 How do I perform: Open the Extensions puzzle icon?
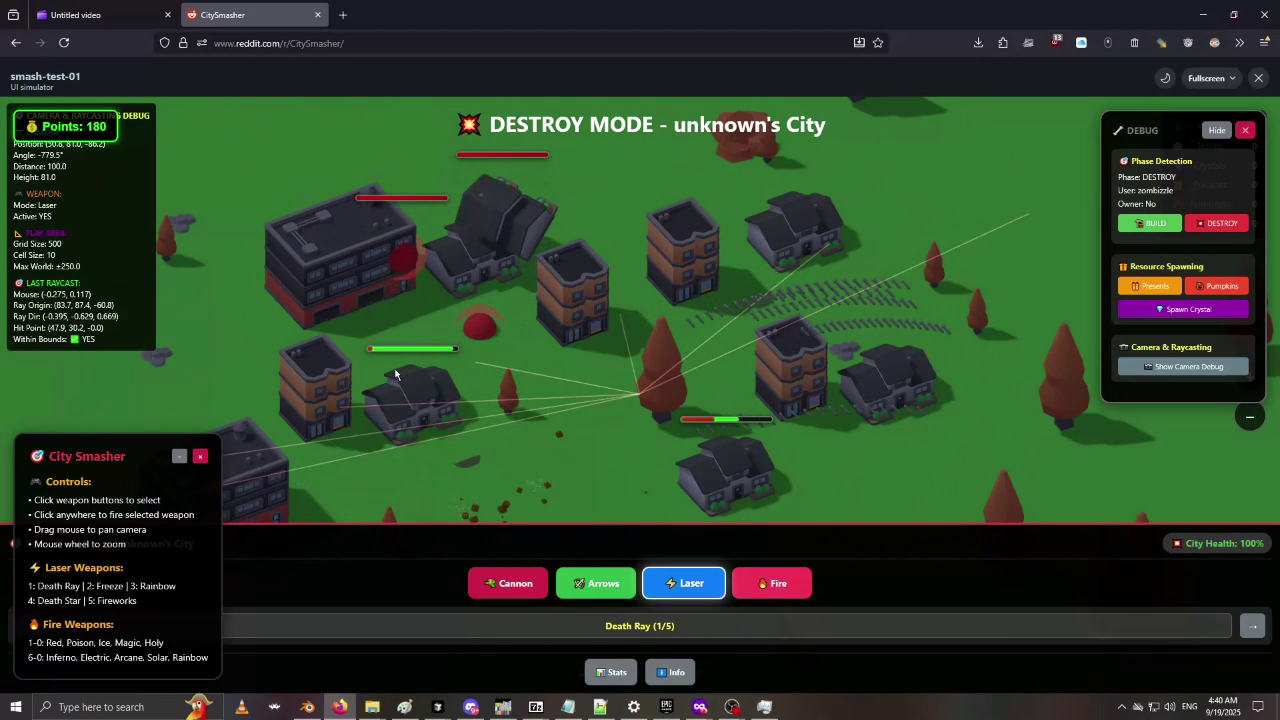pos(1003,43)
